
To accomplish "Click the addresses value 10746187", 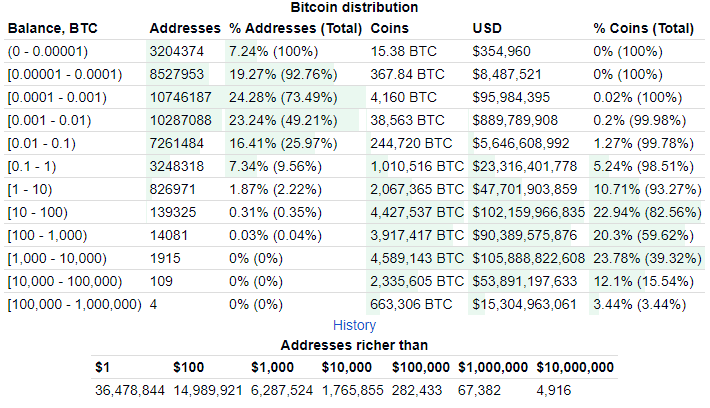I will pyautogui.click(x=181, y=97).
